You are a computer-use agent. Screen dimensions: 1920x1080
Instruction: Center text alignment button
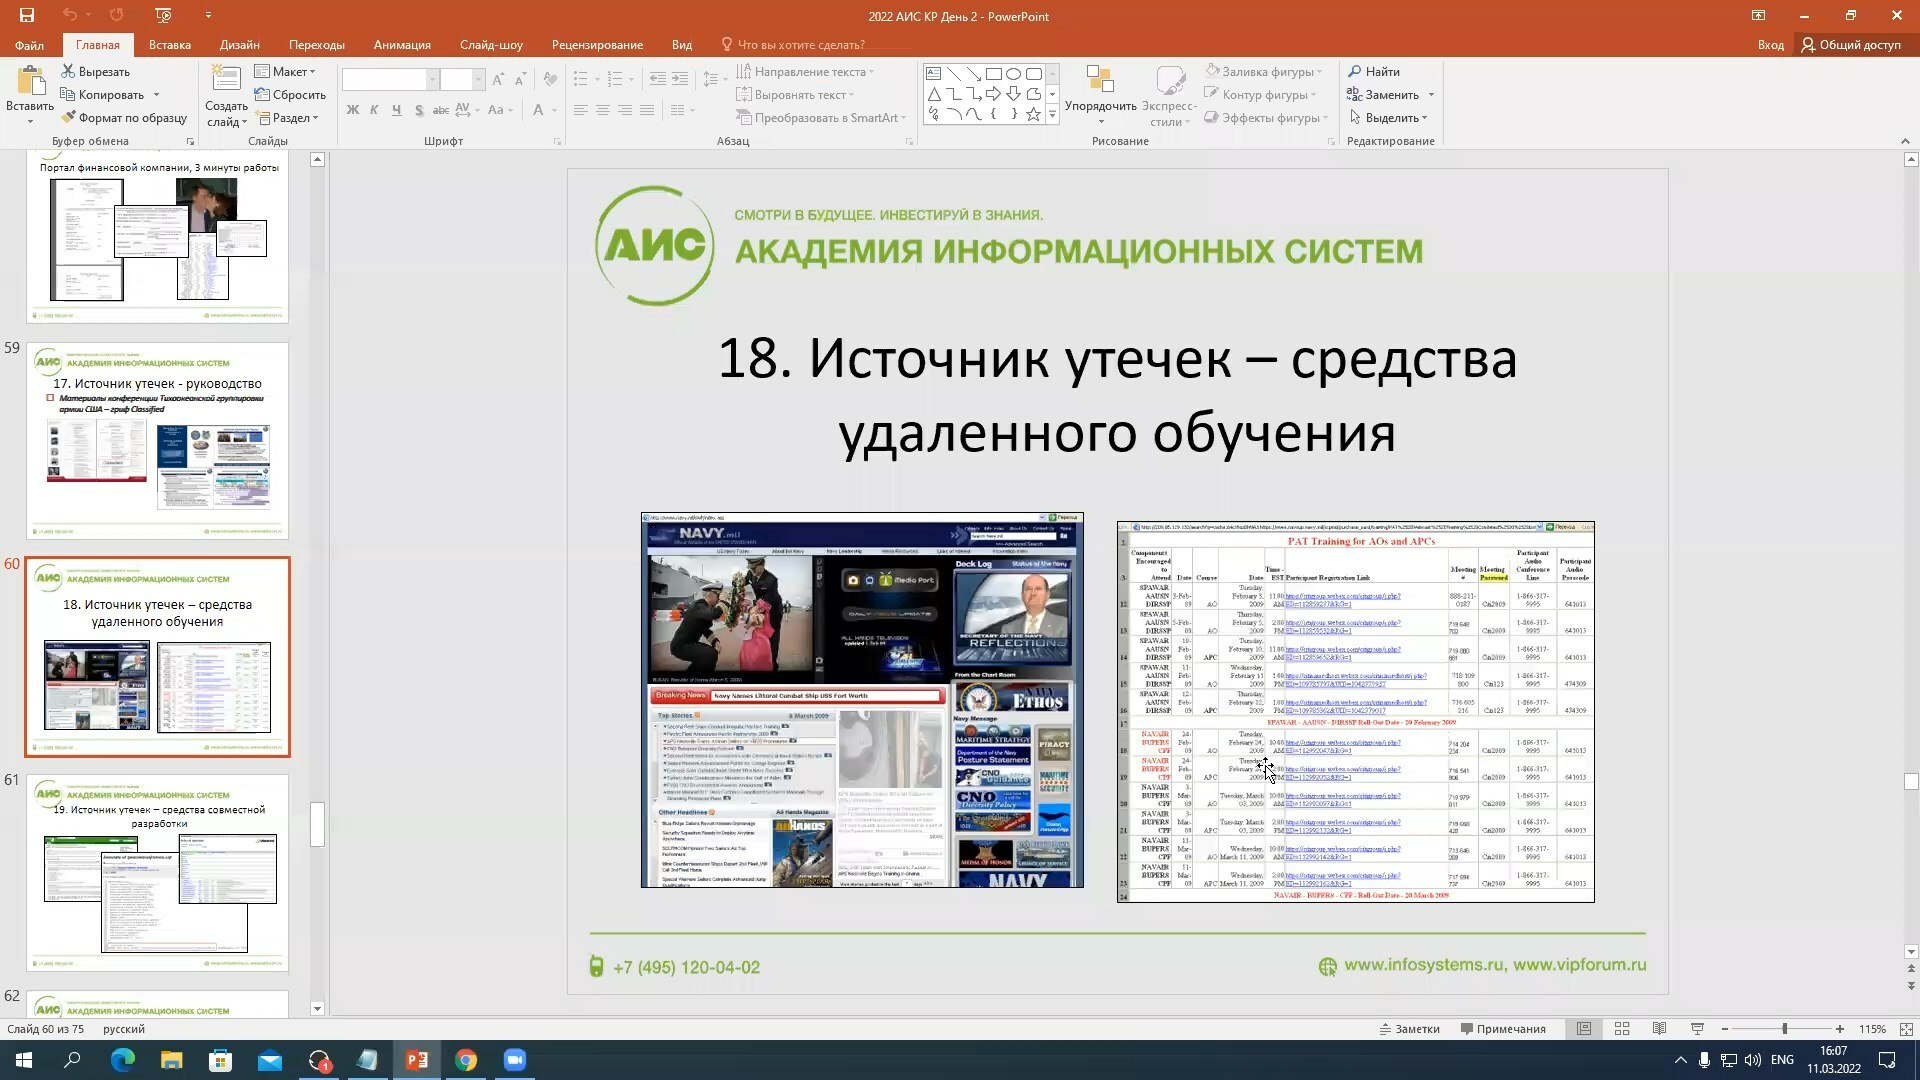(x=602, y=110)
